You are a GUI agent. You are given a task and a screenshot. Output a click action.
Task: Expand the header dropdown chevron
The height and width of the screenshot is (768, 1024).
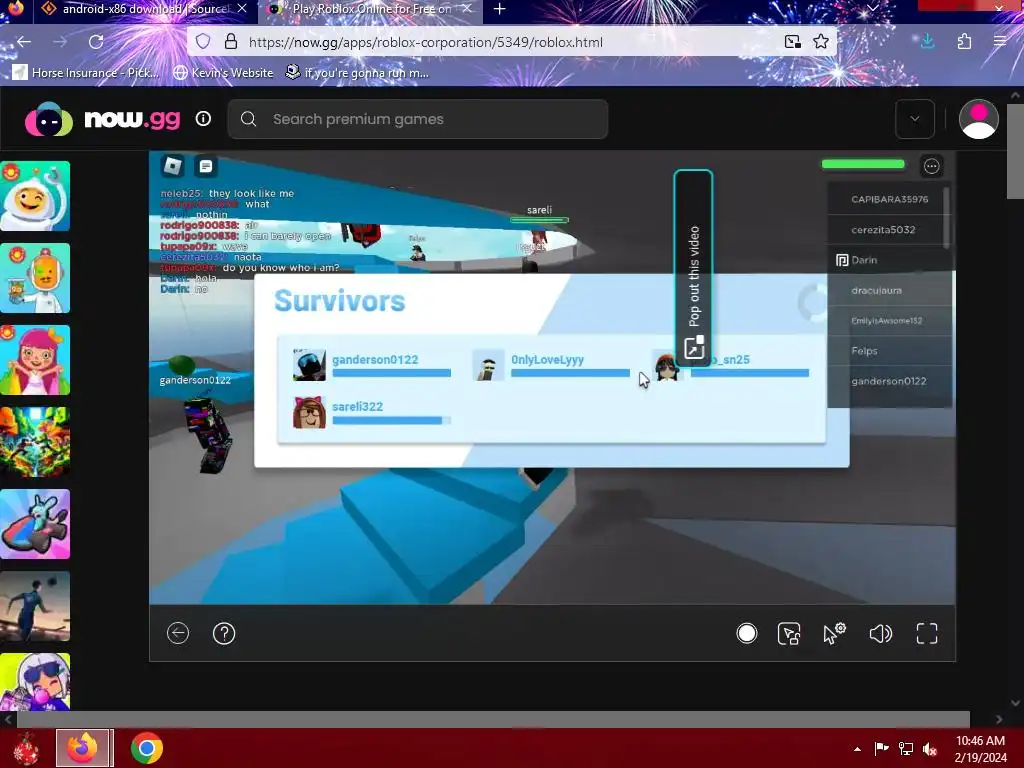pyautogui.click(x=915, y=119)
